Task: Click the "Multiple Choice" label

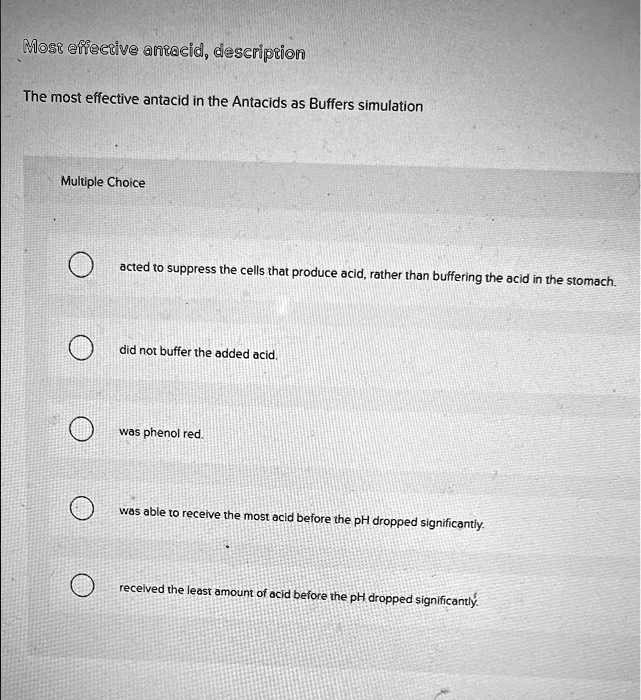Action: [102, 183]
